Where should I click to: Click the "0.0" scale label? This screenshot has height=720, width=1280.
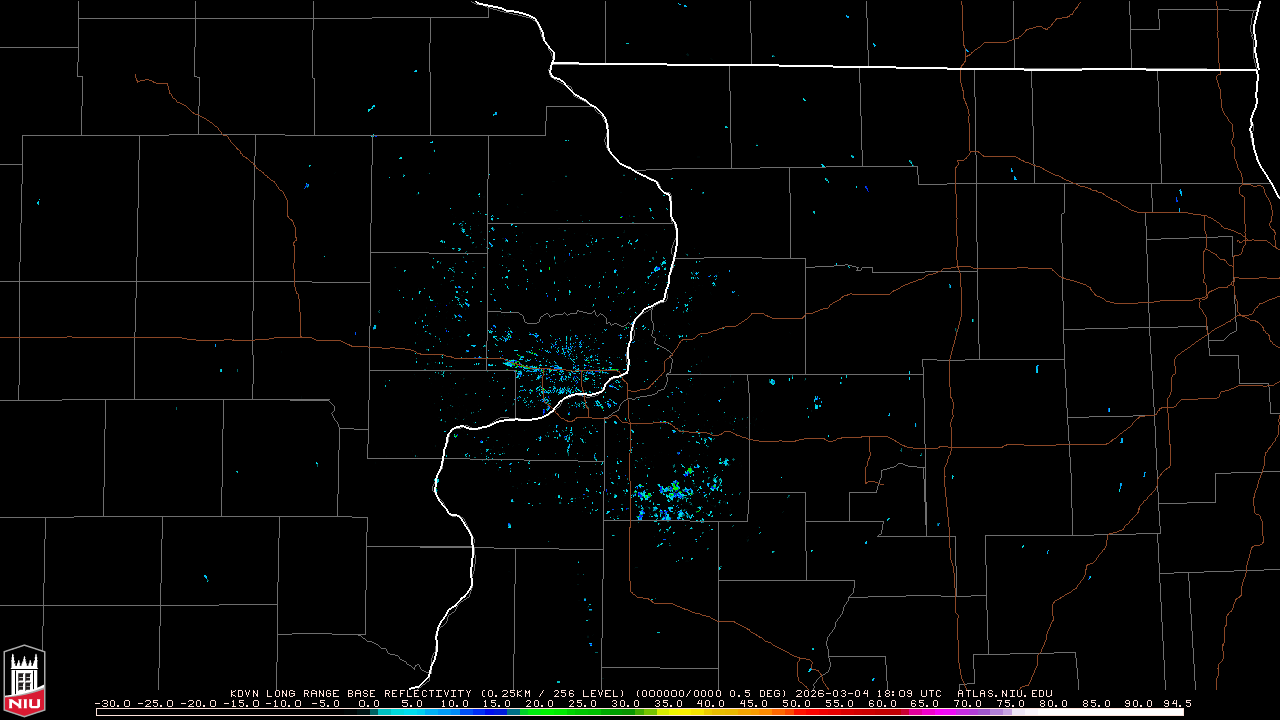(370, 703)
